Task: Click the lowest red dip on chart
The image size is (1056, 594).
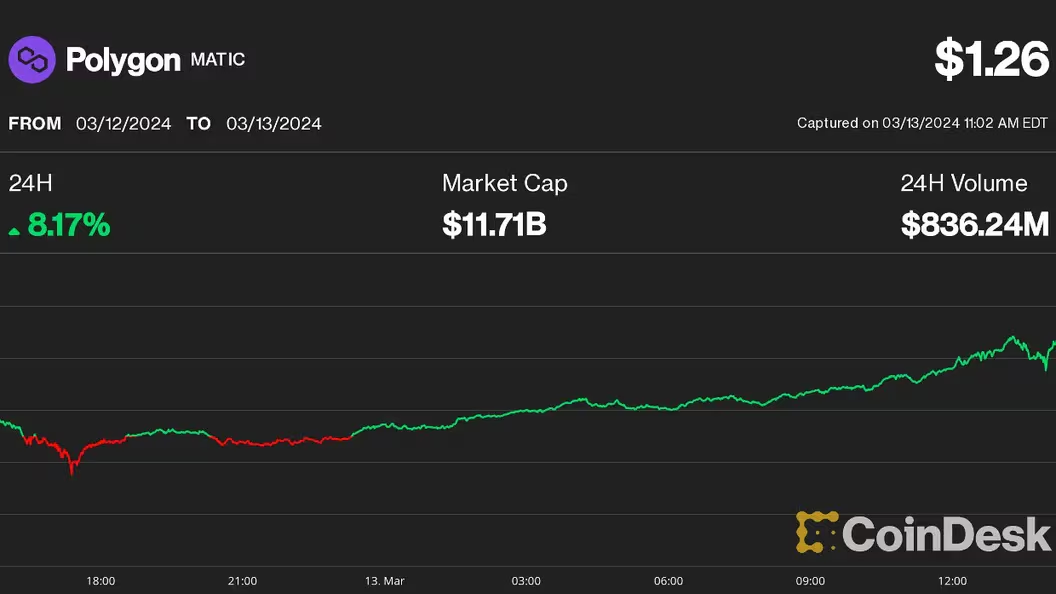Action: click(x=72, y=471)
